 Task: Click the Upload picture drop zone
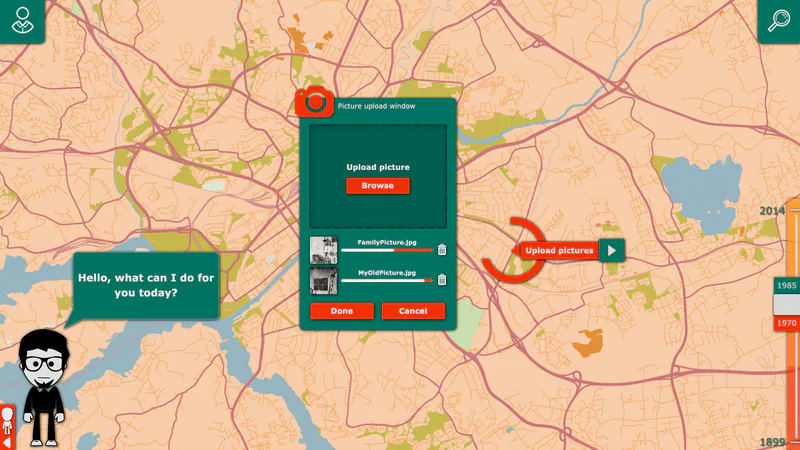[x=378, y=177]
